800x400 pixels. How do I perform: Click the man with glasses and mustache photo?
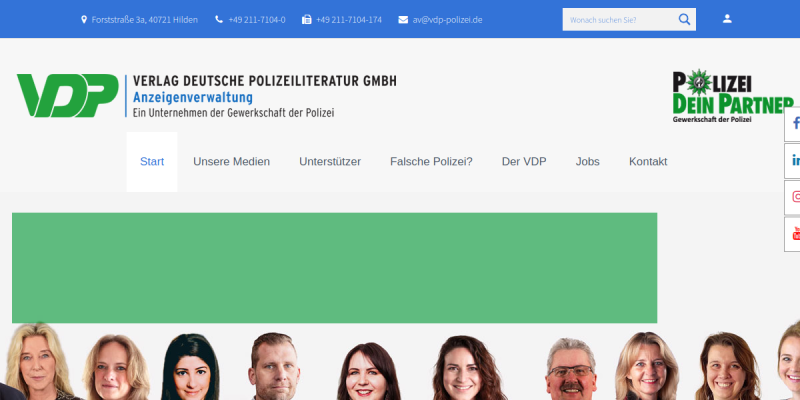(571, 369)
